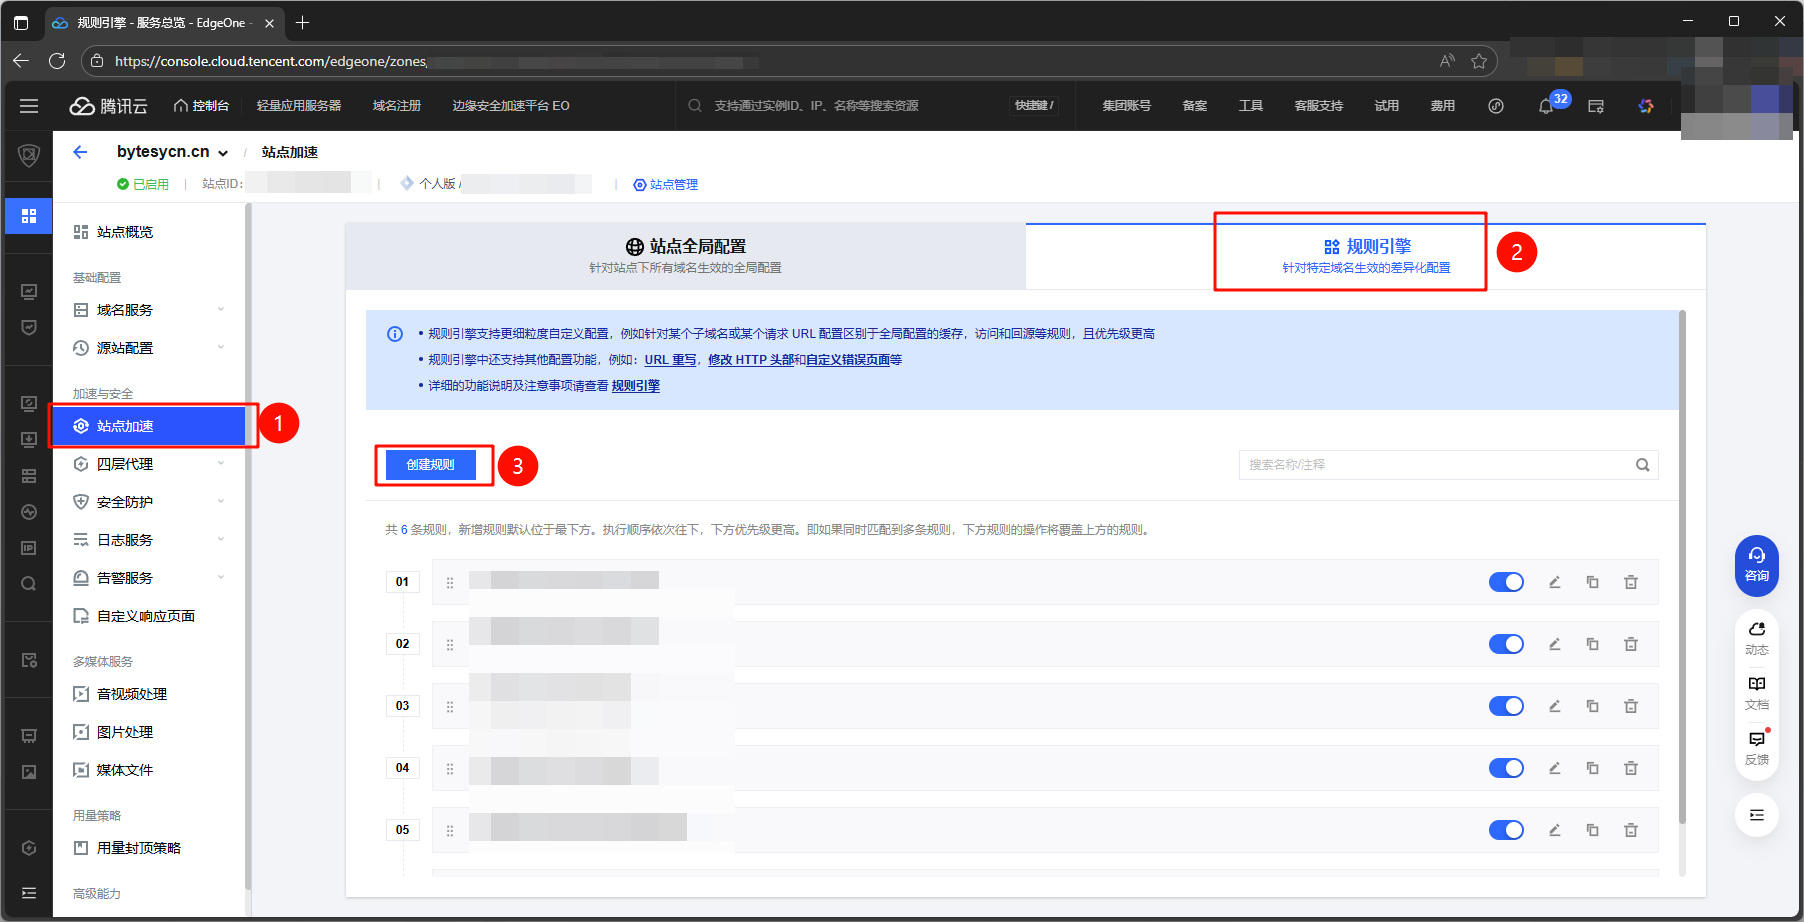Toggle rule 02 enable switch
The height and width of the screenshot is (922, 1804).
pos(1506,644)
